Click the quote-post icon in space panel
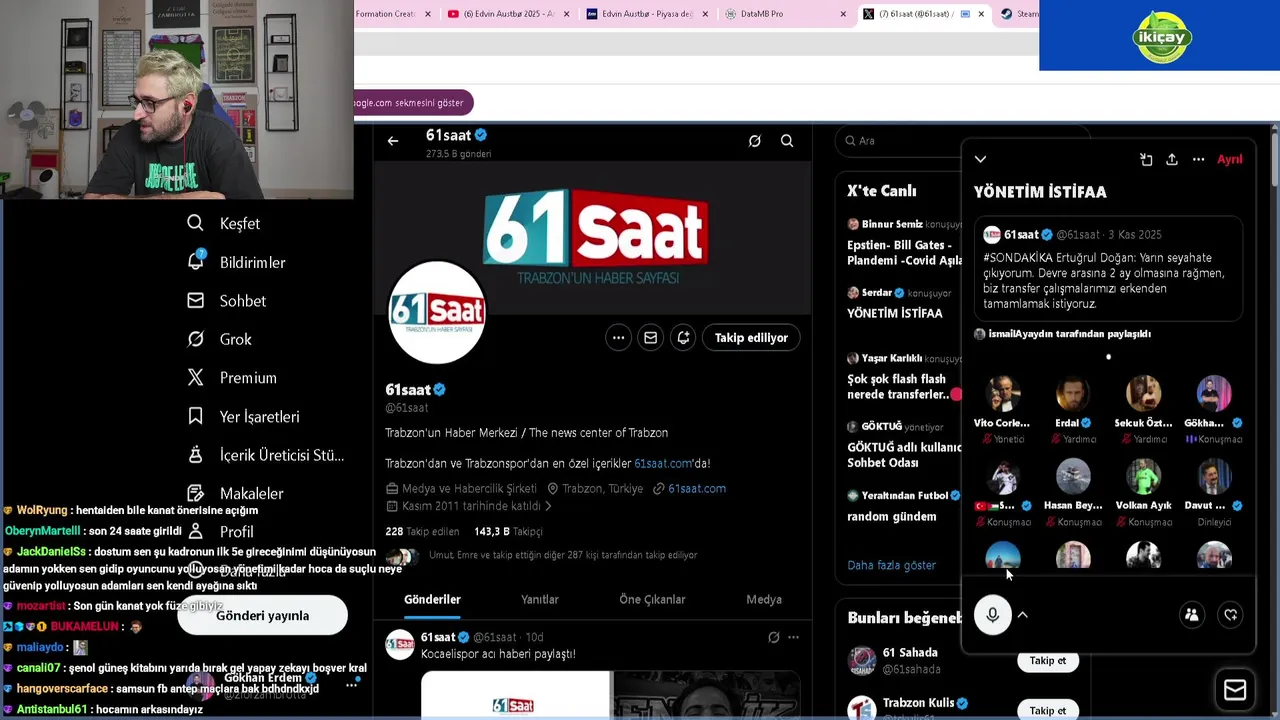This screenshot has width=1280, height=720. [1146, 159]
